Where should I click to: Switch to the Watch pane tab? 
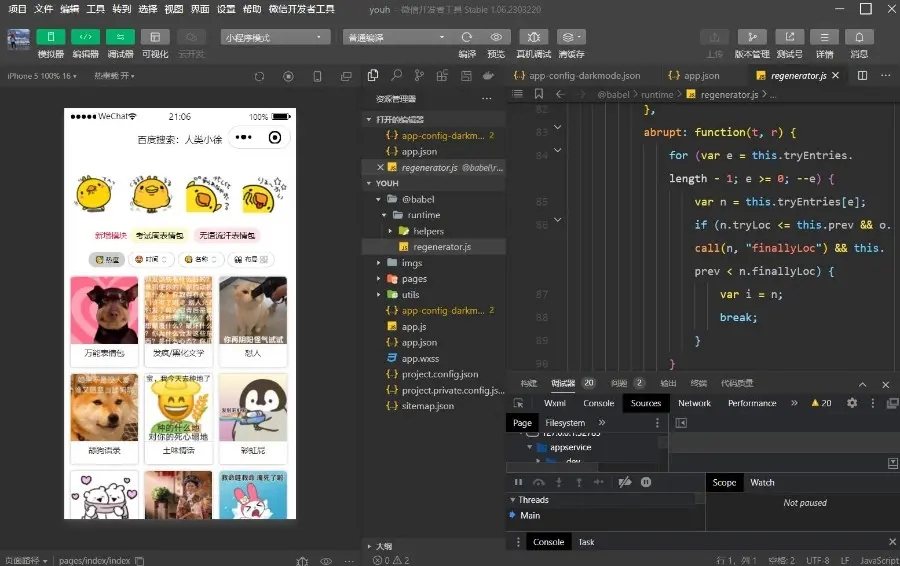[762, 483]
